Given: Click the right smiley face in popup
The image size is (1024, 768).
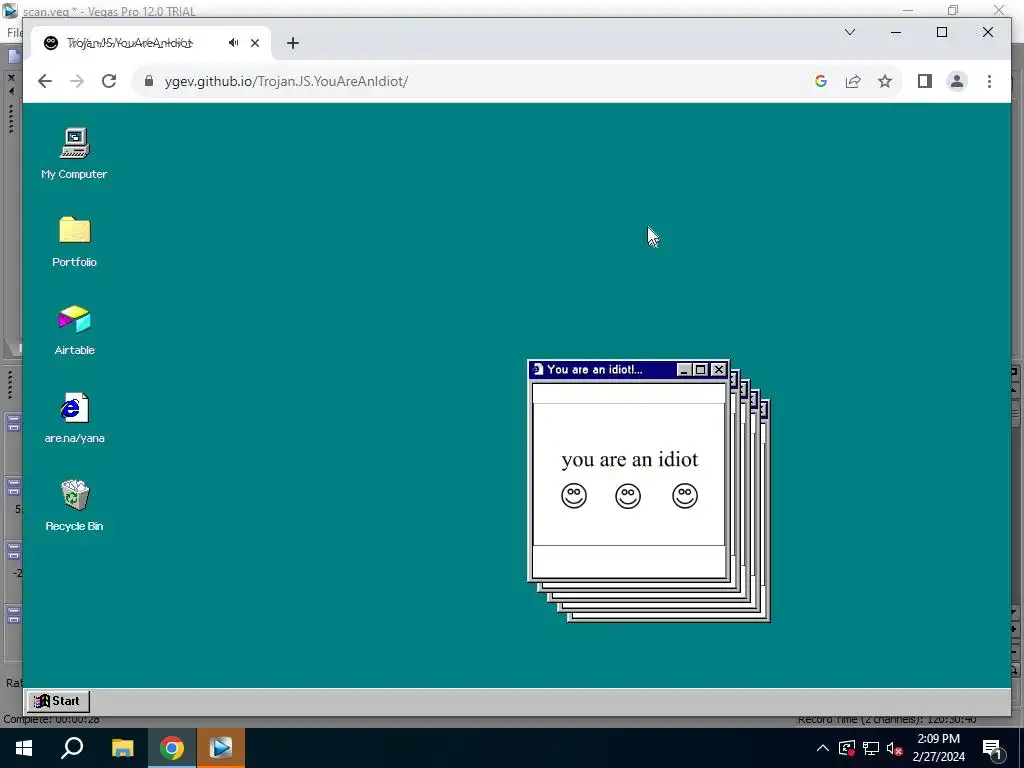Looking at the screenshot, I should tap(685, 496).
